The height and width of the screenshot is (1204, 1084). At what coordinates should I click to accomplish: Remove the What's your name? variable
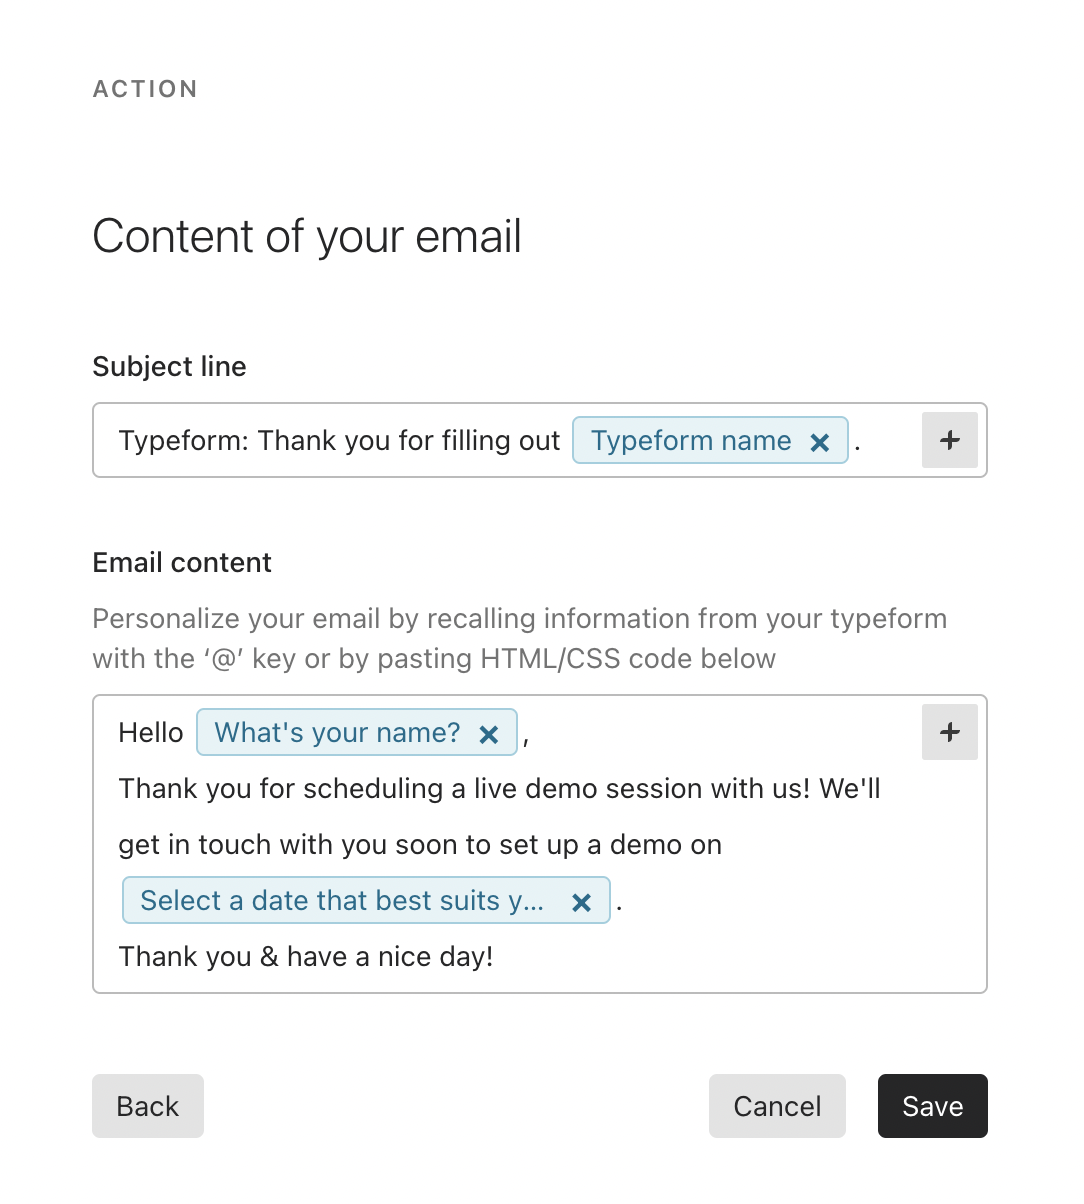tap(489, 734)
